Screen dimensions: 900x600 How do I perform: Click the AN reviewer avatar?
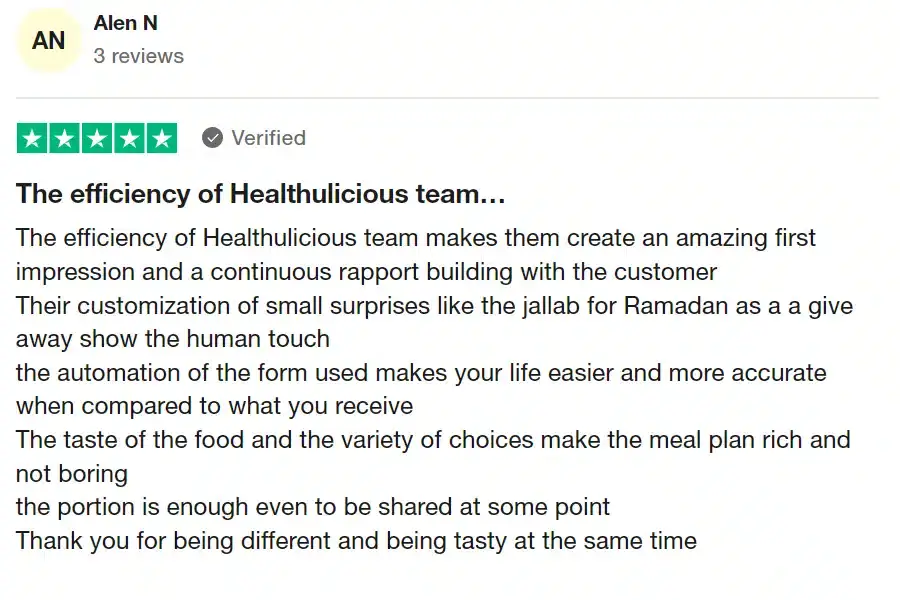pos(48,41)
